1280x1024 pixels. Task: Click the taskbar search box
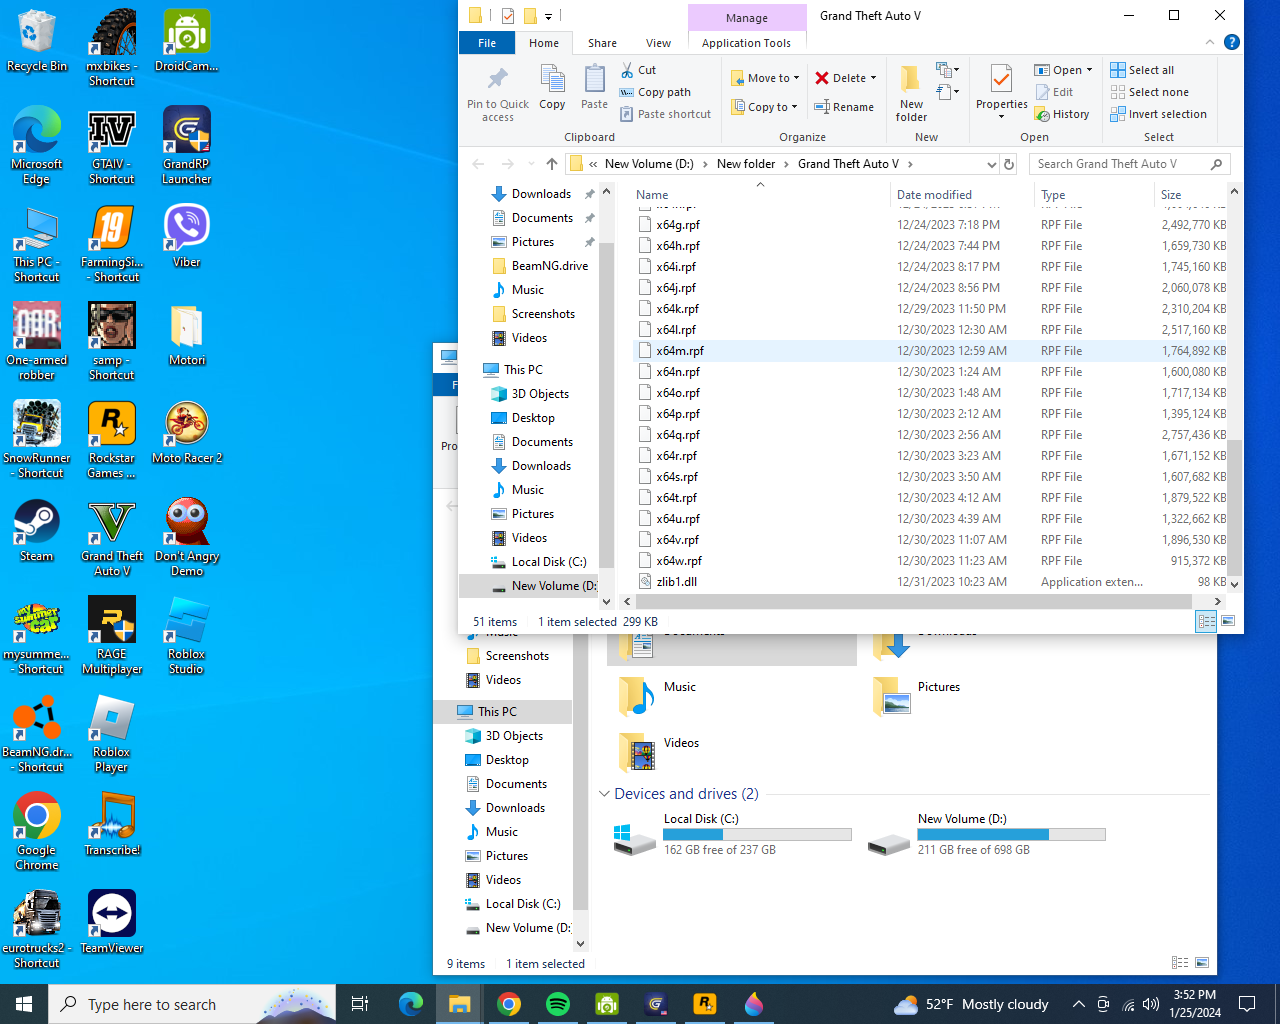click(x=192, y=1004)
